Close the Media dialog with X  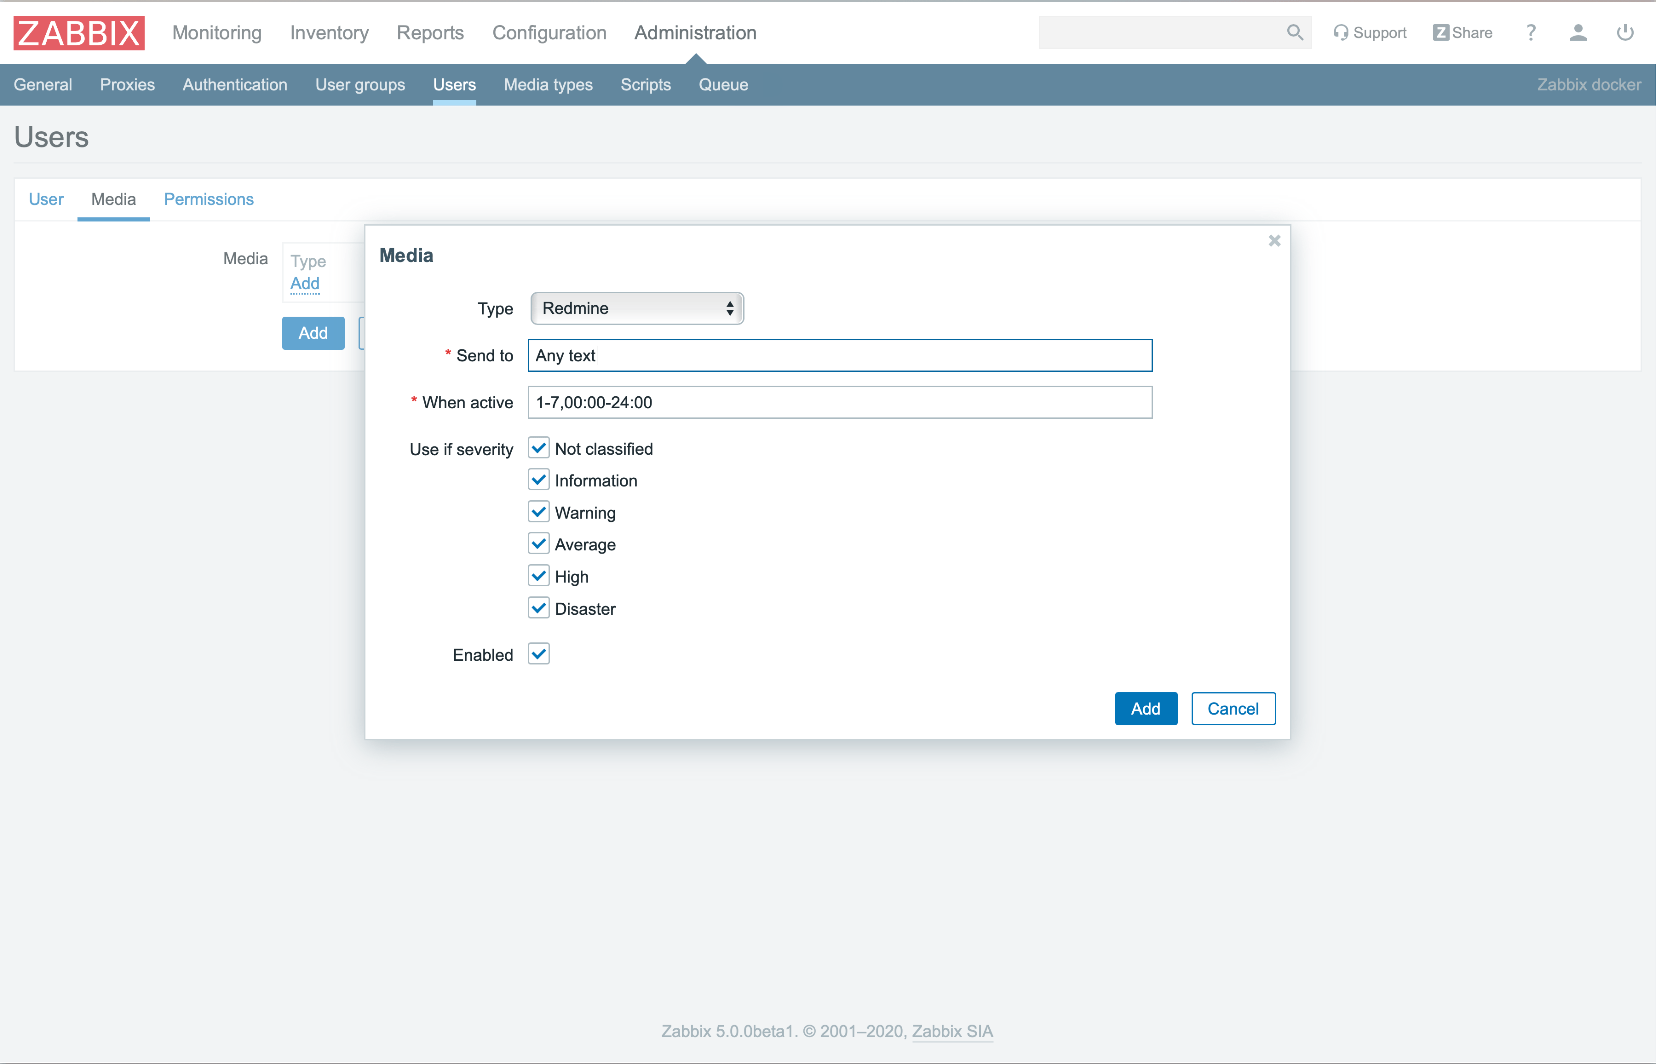tap(1274, 241)
